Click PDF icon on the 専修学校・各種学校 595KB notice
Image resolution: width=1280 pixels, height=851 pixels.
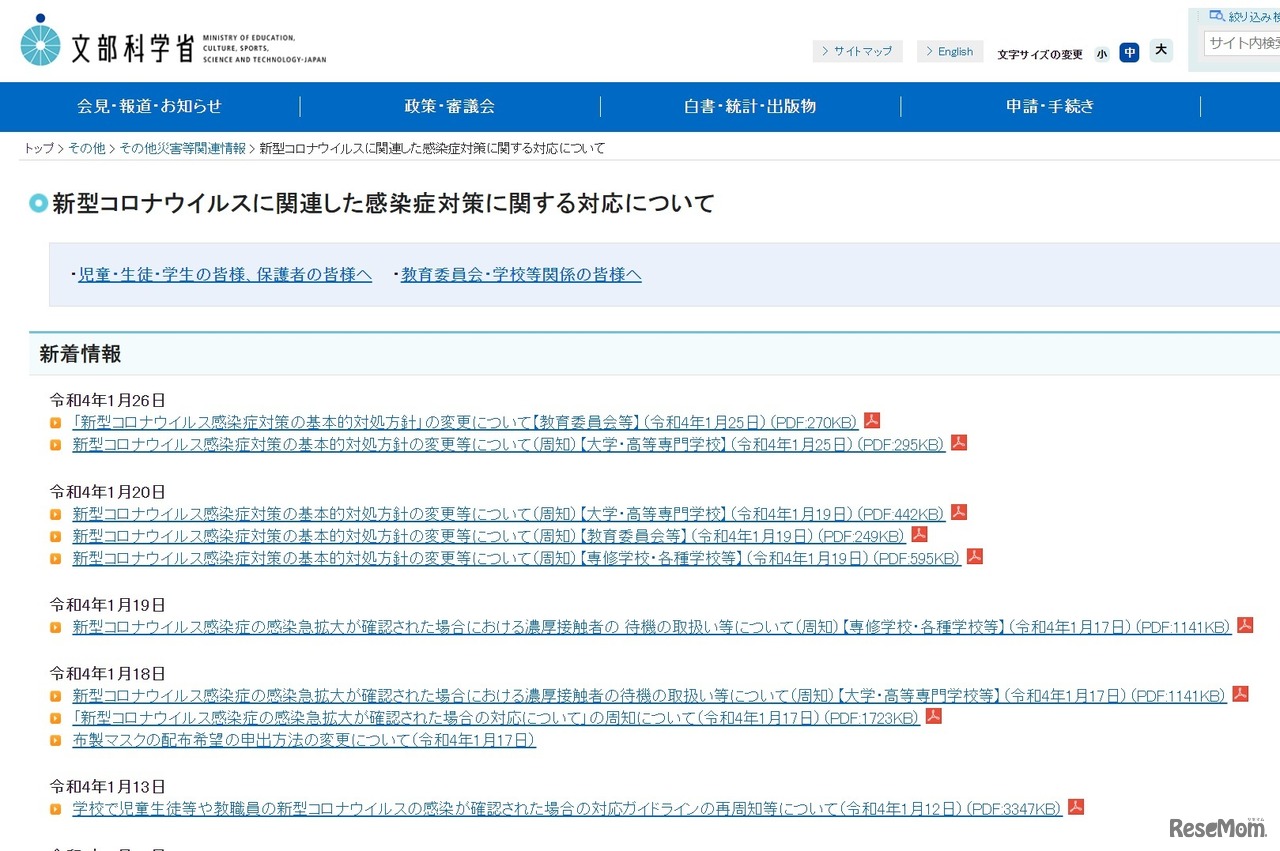[974, 557]
